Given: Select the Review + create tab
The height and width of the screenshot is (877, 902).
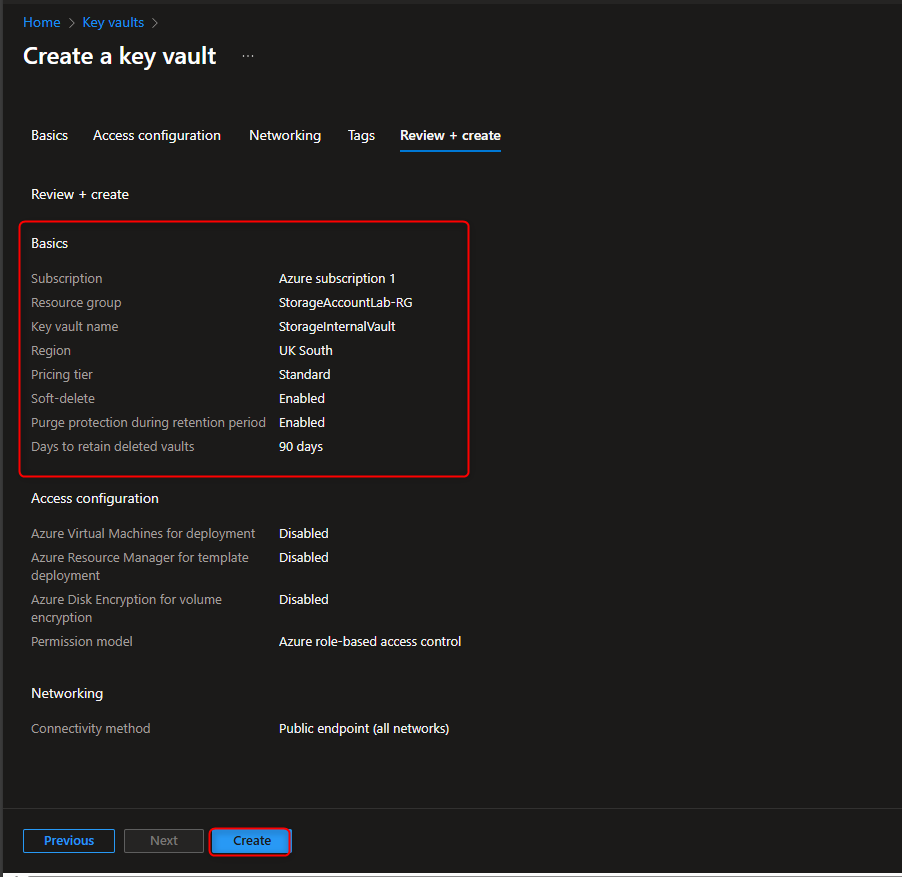Looking at the screenshot, I should click(450, 135).
